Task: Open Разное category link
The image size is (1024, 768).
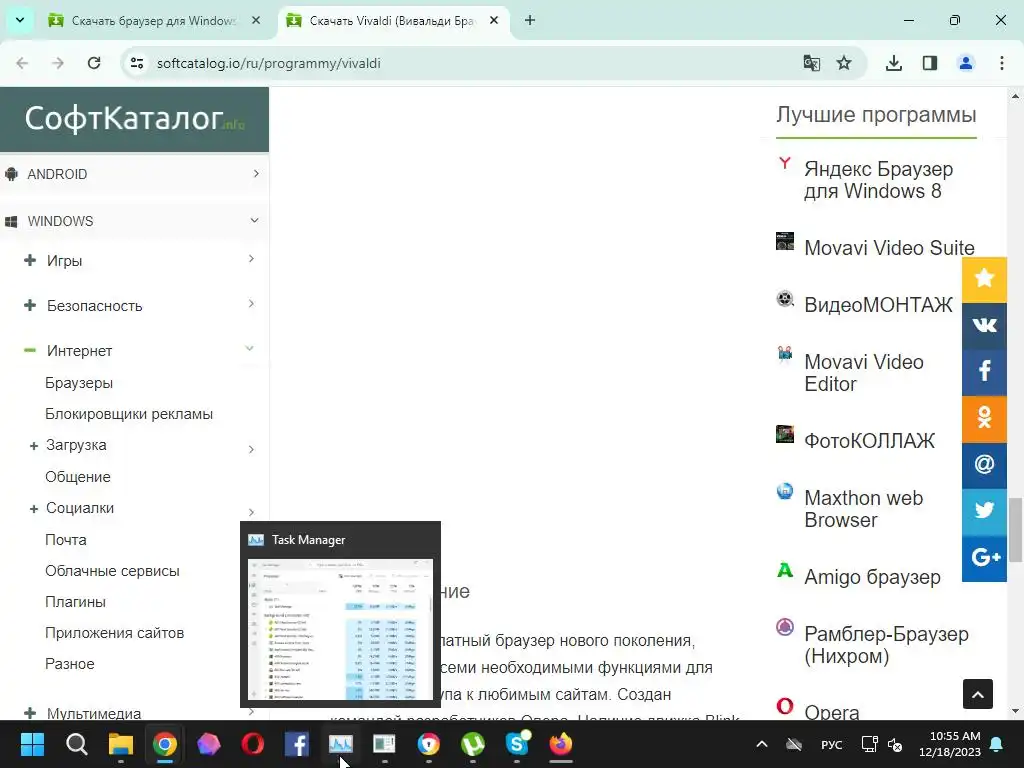Action: (x=70, y=664)
